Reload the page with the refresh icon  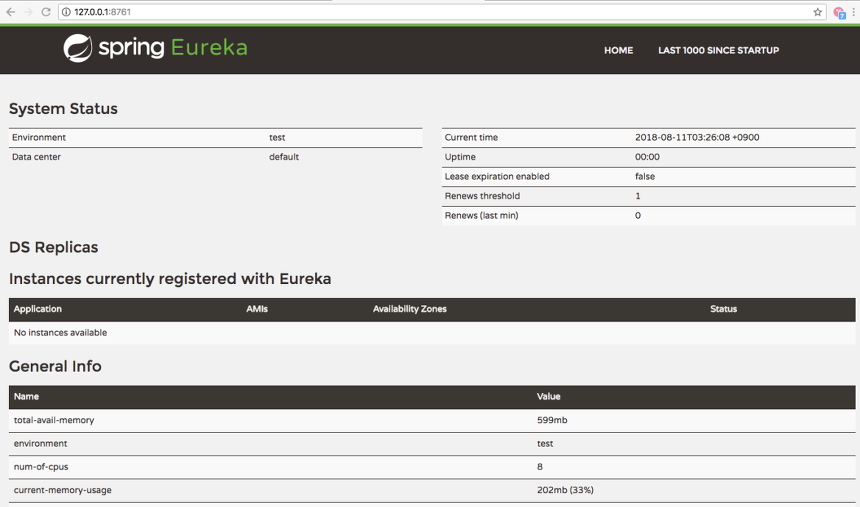tap(46, 12)
